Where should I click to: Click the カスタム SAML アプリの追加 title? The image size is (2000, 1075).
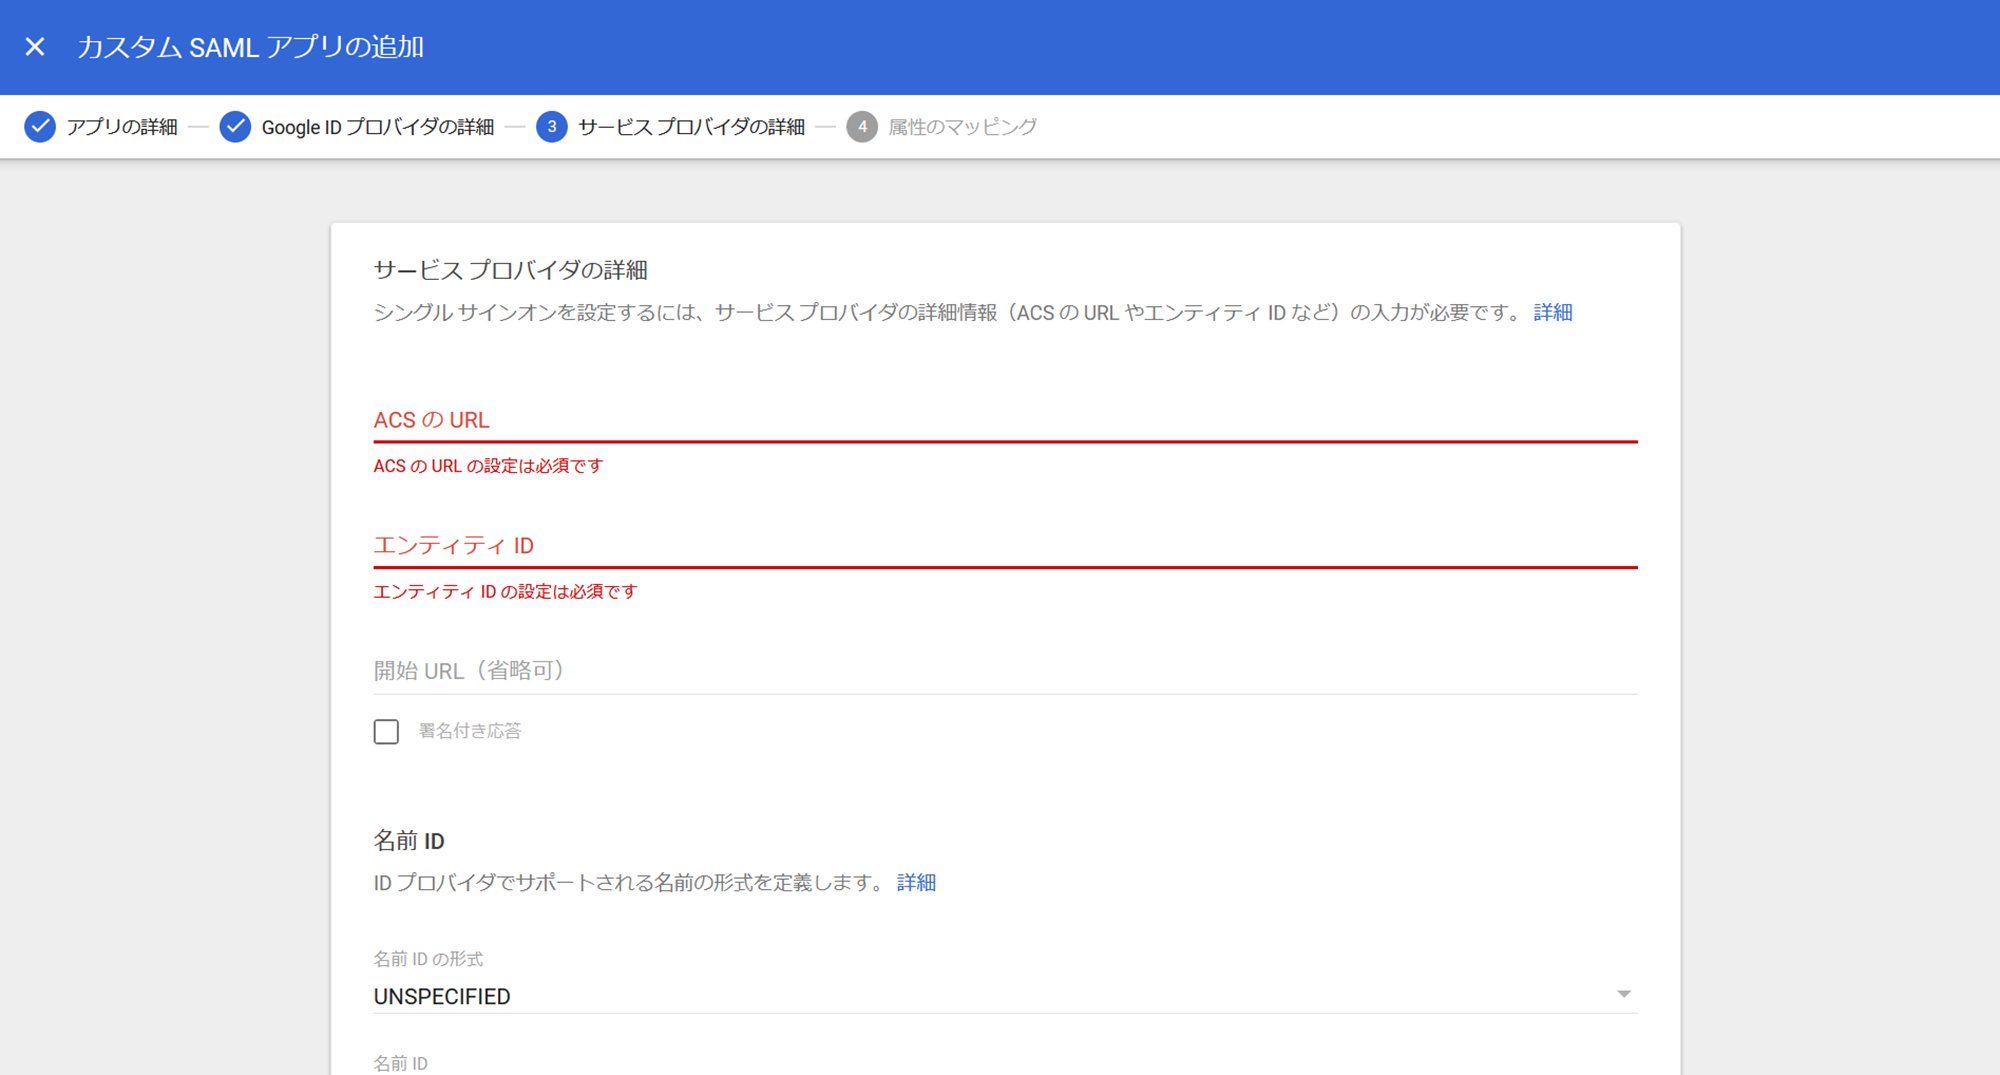(x=251, y=47)
